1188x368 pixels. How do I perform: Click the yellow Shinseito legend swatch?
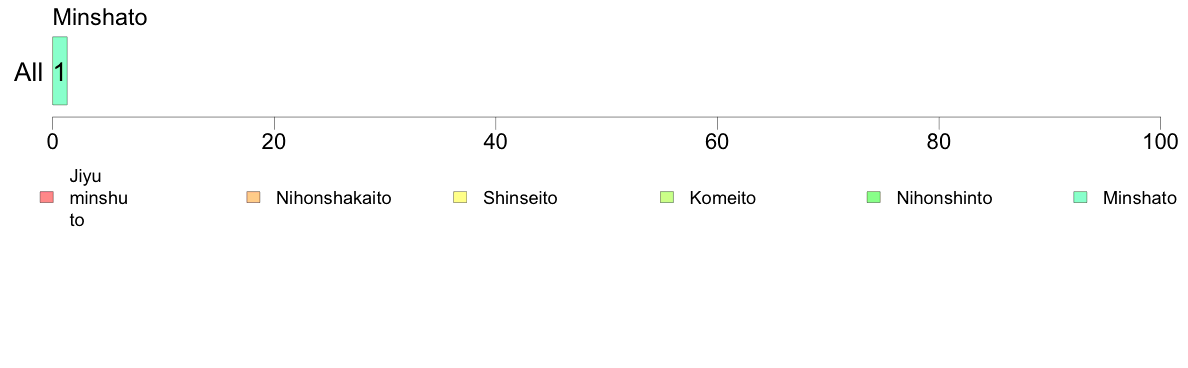460,198
